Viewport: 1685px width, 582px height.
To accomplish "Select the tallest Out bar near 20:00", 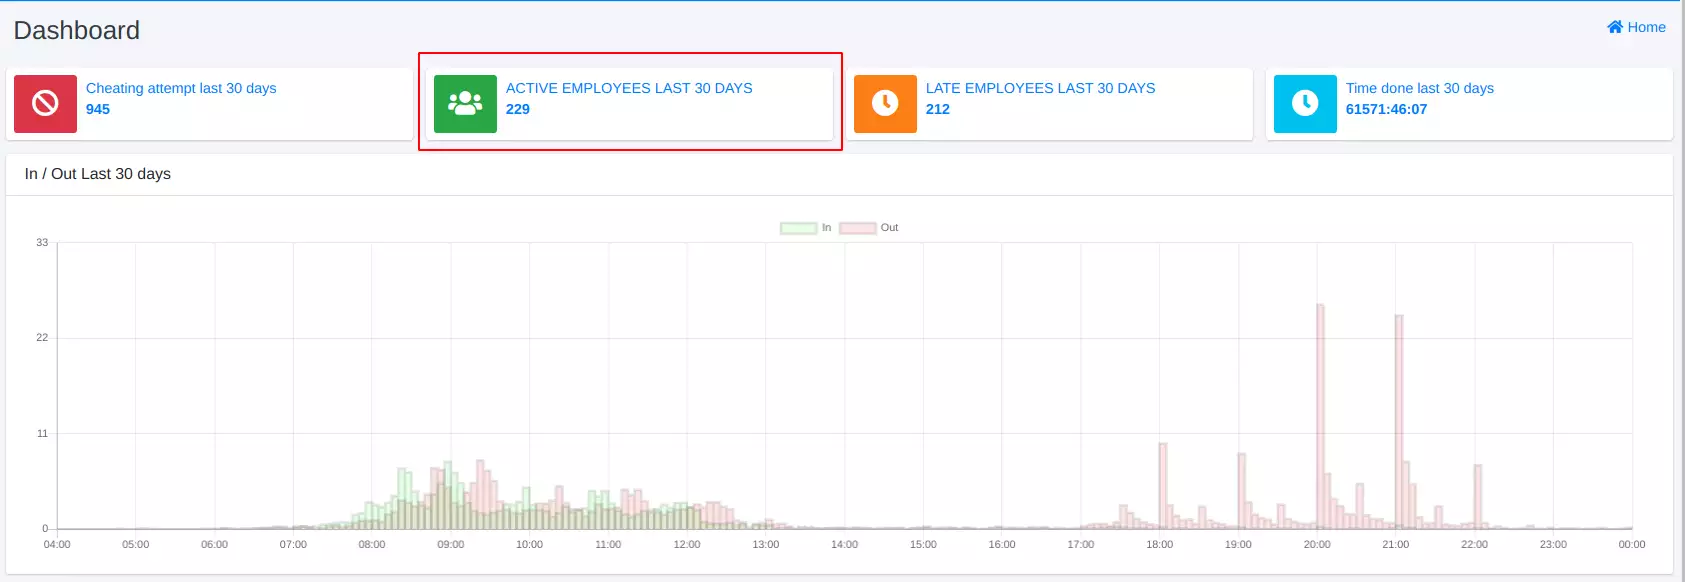I will [1320, 420].
